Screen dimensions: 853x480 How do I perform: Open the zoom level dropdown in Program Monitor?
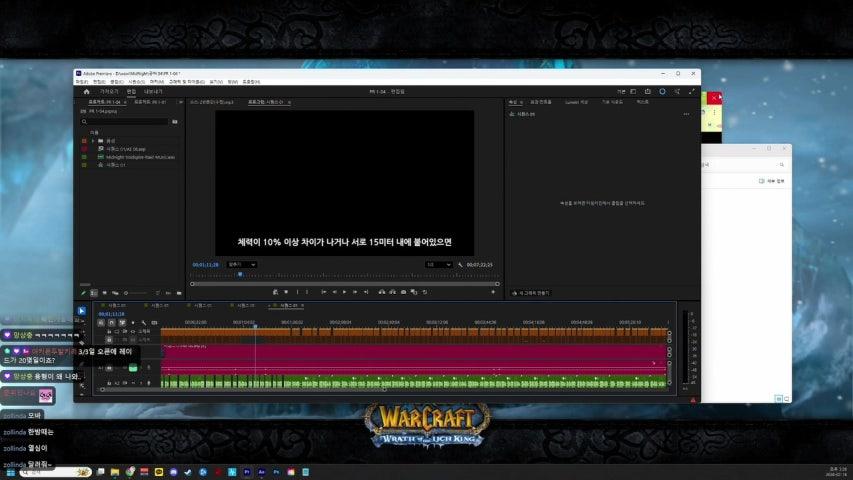[242, 265]
